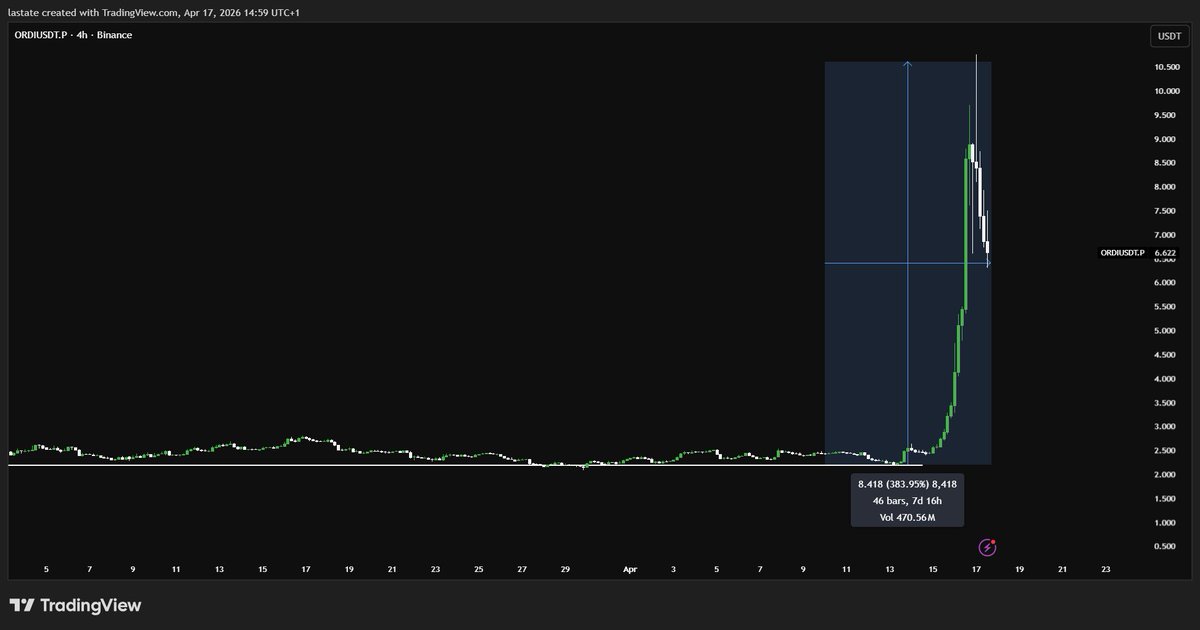Click date 29 on the time axis
Image resolution: width=1200 pixels, height=630 pixels.
(565, 569)
